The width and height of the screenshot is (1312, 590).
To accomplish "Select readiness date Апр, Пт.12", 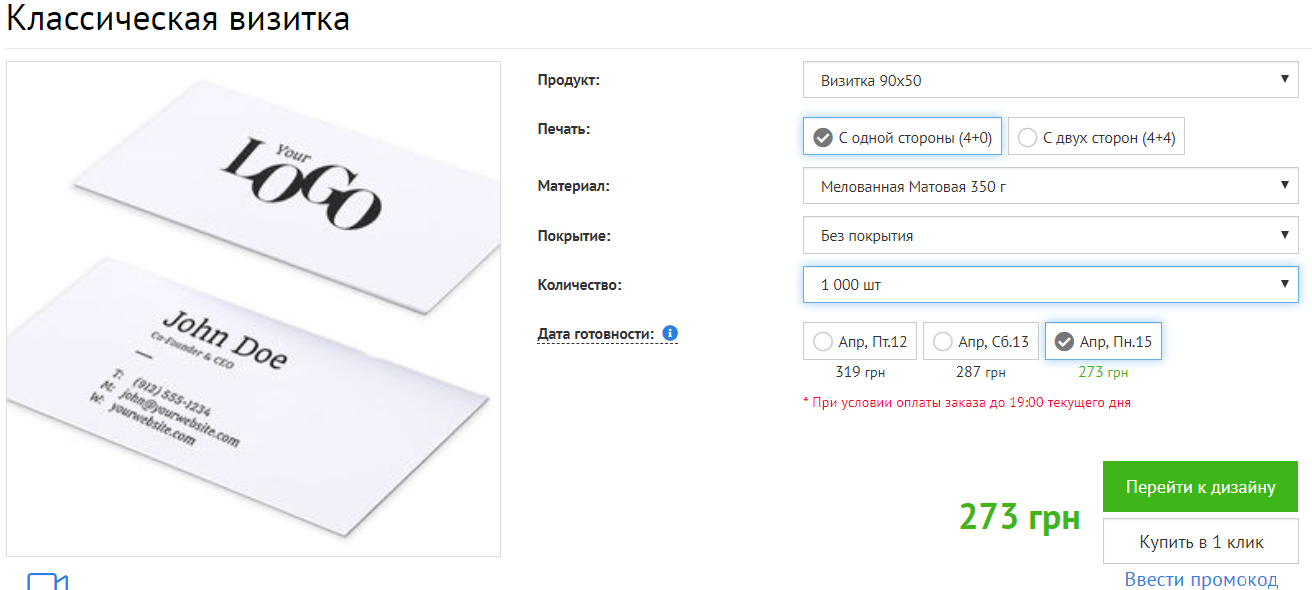I will tap(861, 342).
